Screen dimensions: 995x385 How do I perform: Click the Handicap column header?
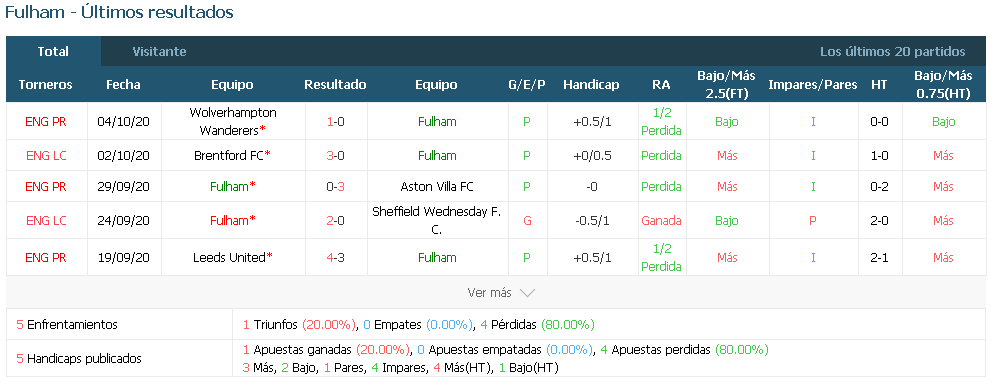(x=591, y=84)
